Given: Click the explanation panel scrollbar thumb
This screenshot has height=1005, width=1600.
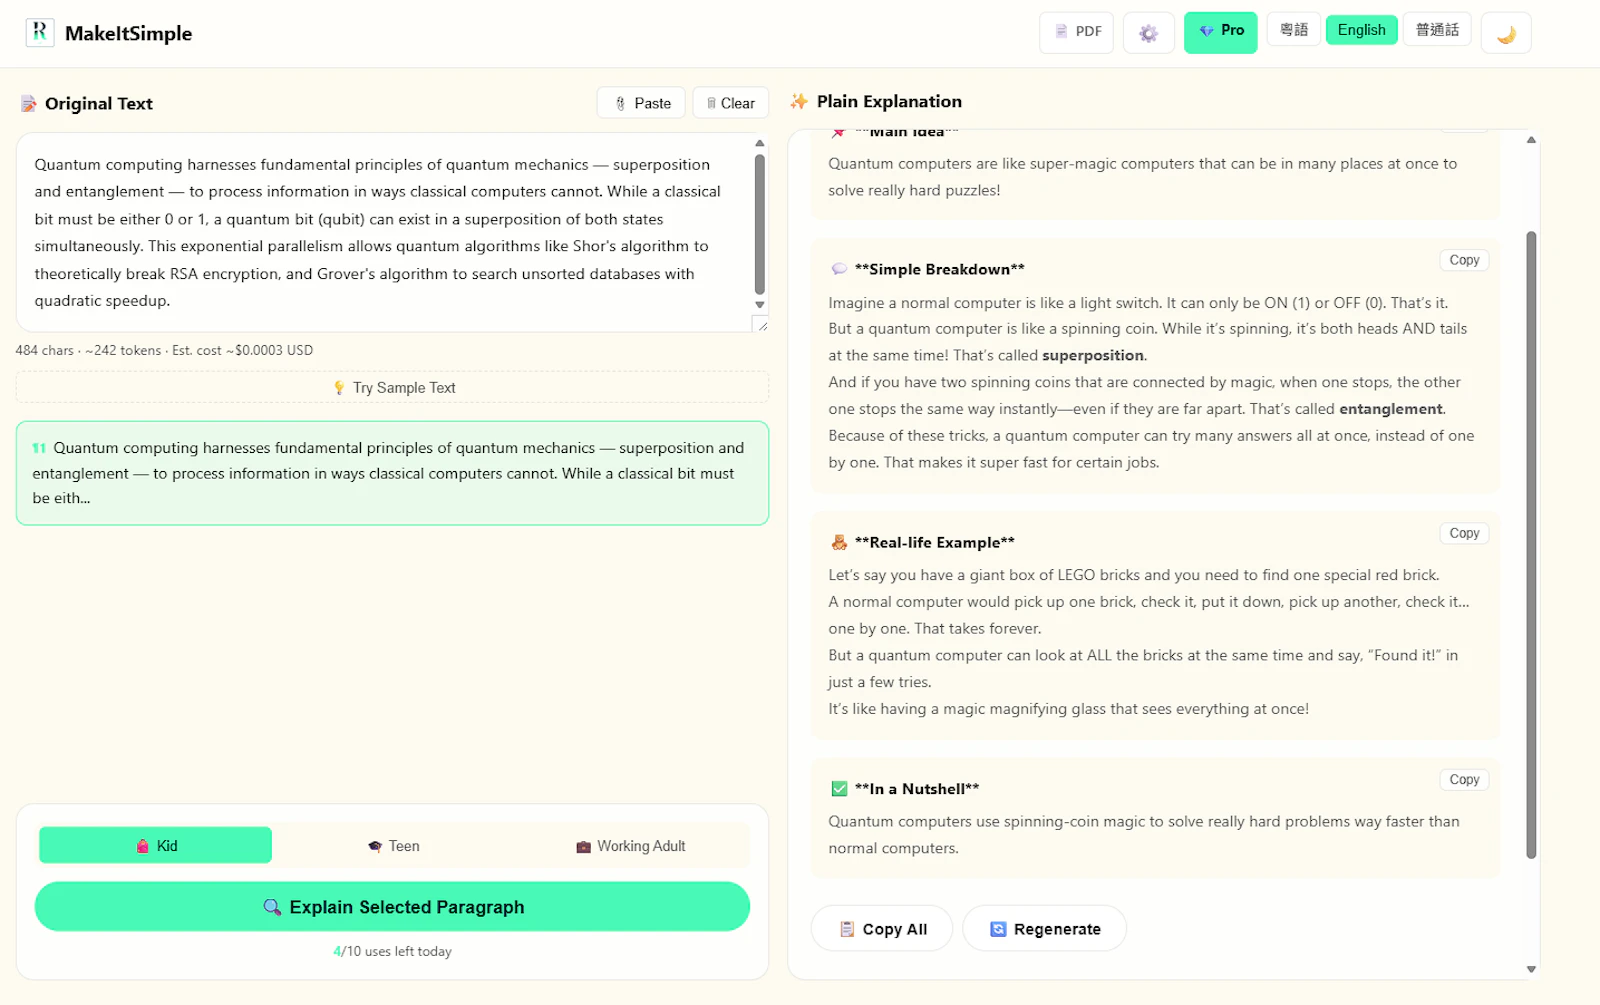Looking at the screenshot, I should tap(1531, 545).
